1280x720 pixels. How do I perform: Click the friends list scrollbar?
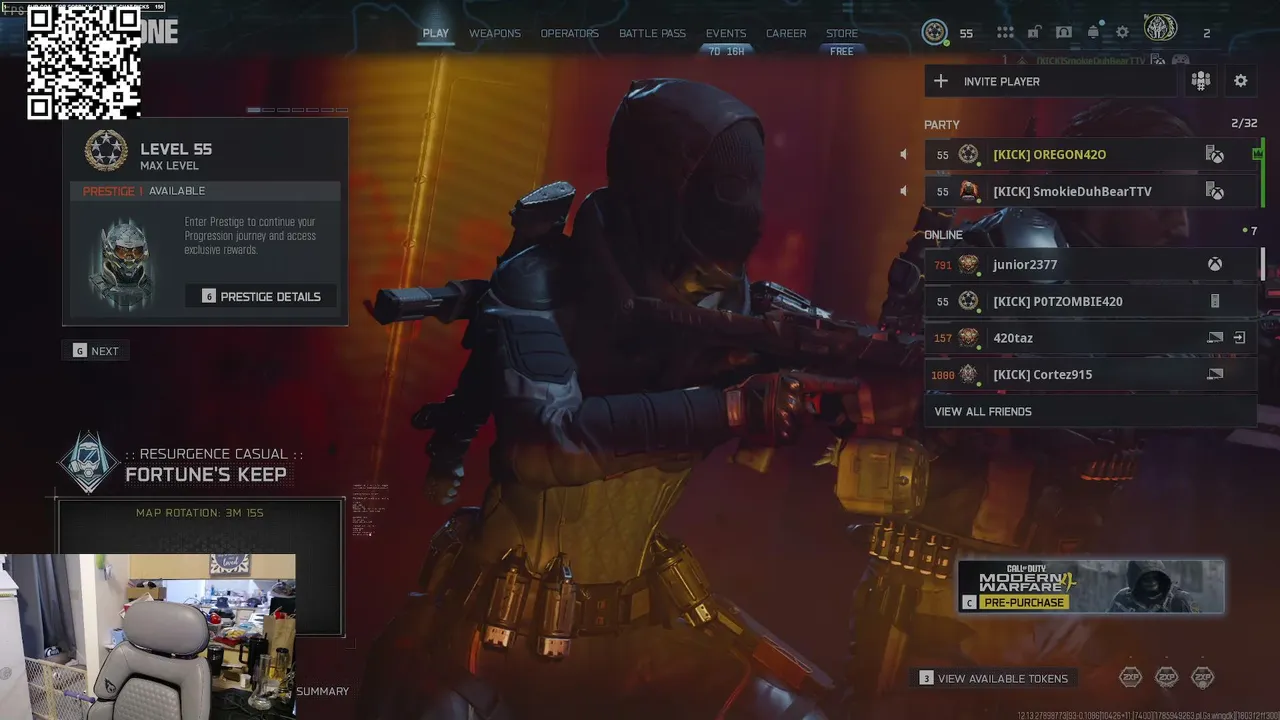point(1263,264)
